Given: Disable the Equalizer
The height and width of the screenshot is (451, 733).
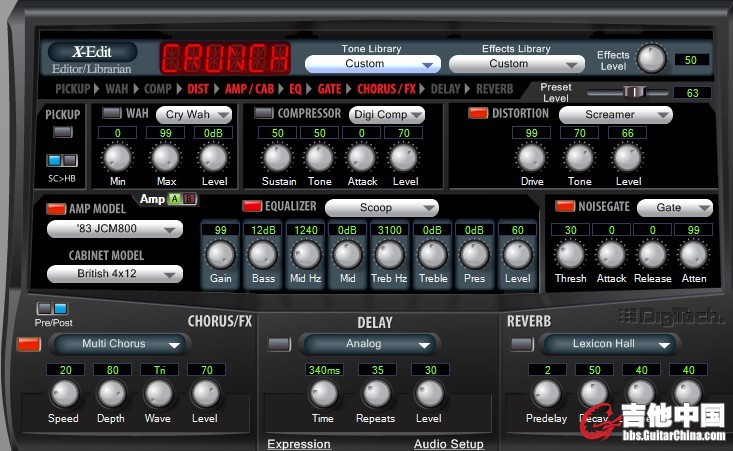Looking at the screenshot, I should point(252,206).
